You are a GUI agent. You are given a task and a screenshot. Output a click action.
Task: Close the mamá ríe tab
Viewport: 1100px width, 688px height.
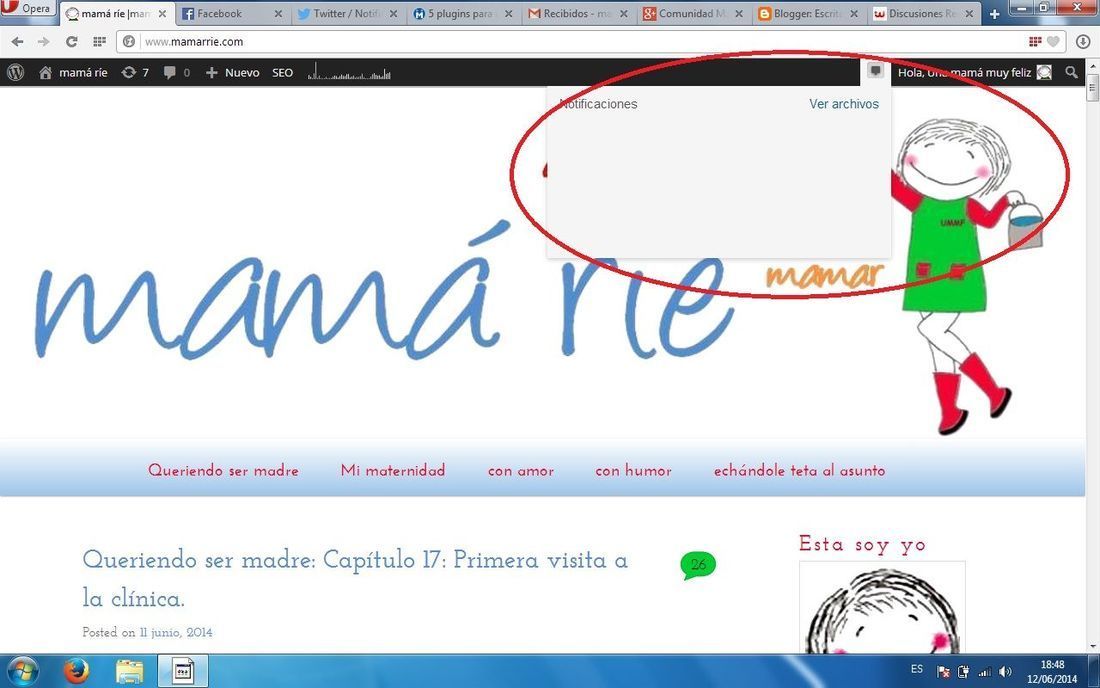tap(162, 14)
